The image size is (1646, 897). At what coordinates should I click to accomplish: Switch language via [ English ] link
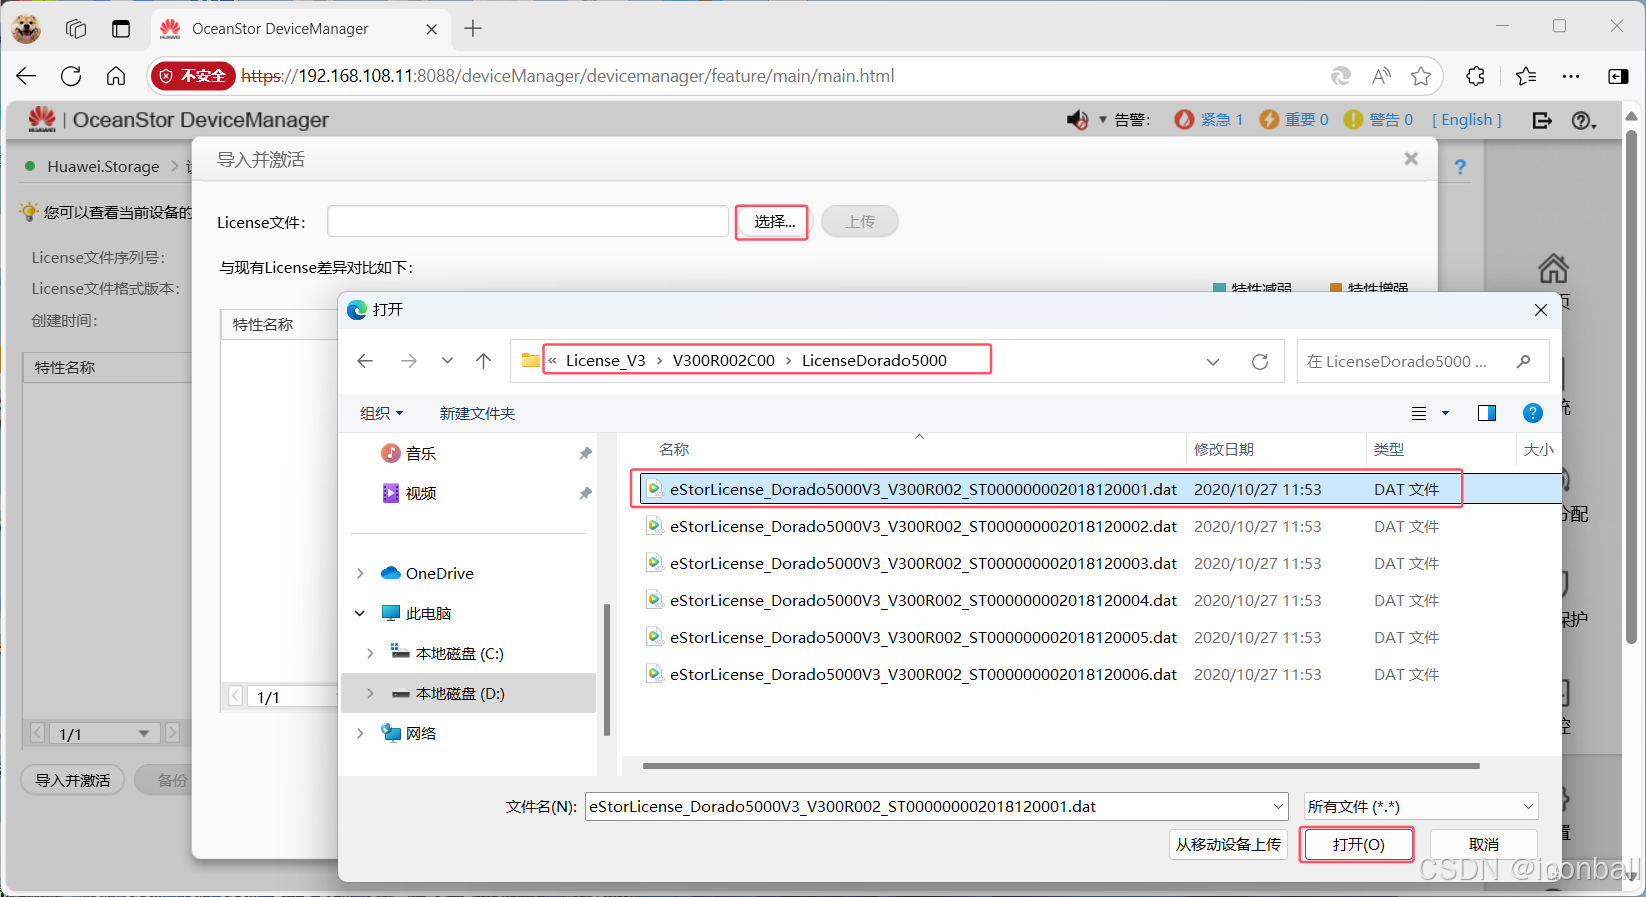(1467, 120)
